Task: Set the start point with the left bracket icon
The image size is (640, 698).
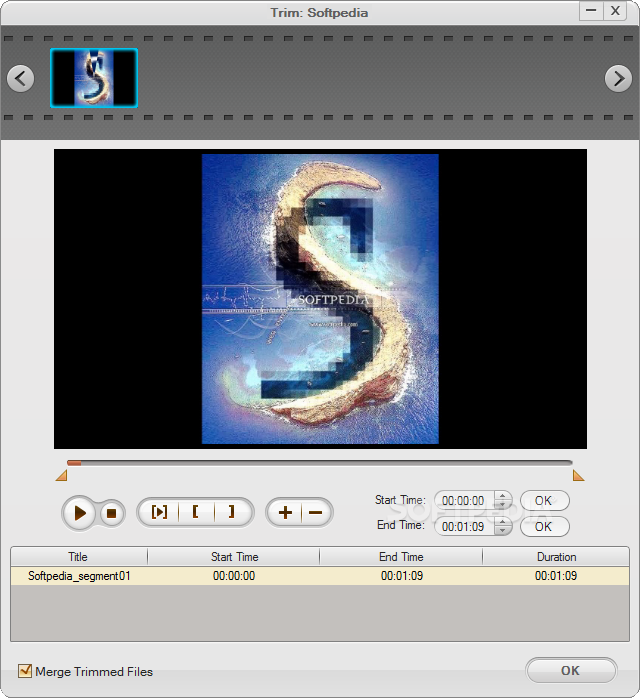Action: click(196, 512)
